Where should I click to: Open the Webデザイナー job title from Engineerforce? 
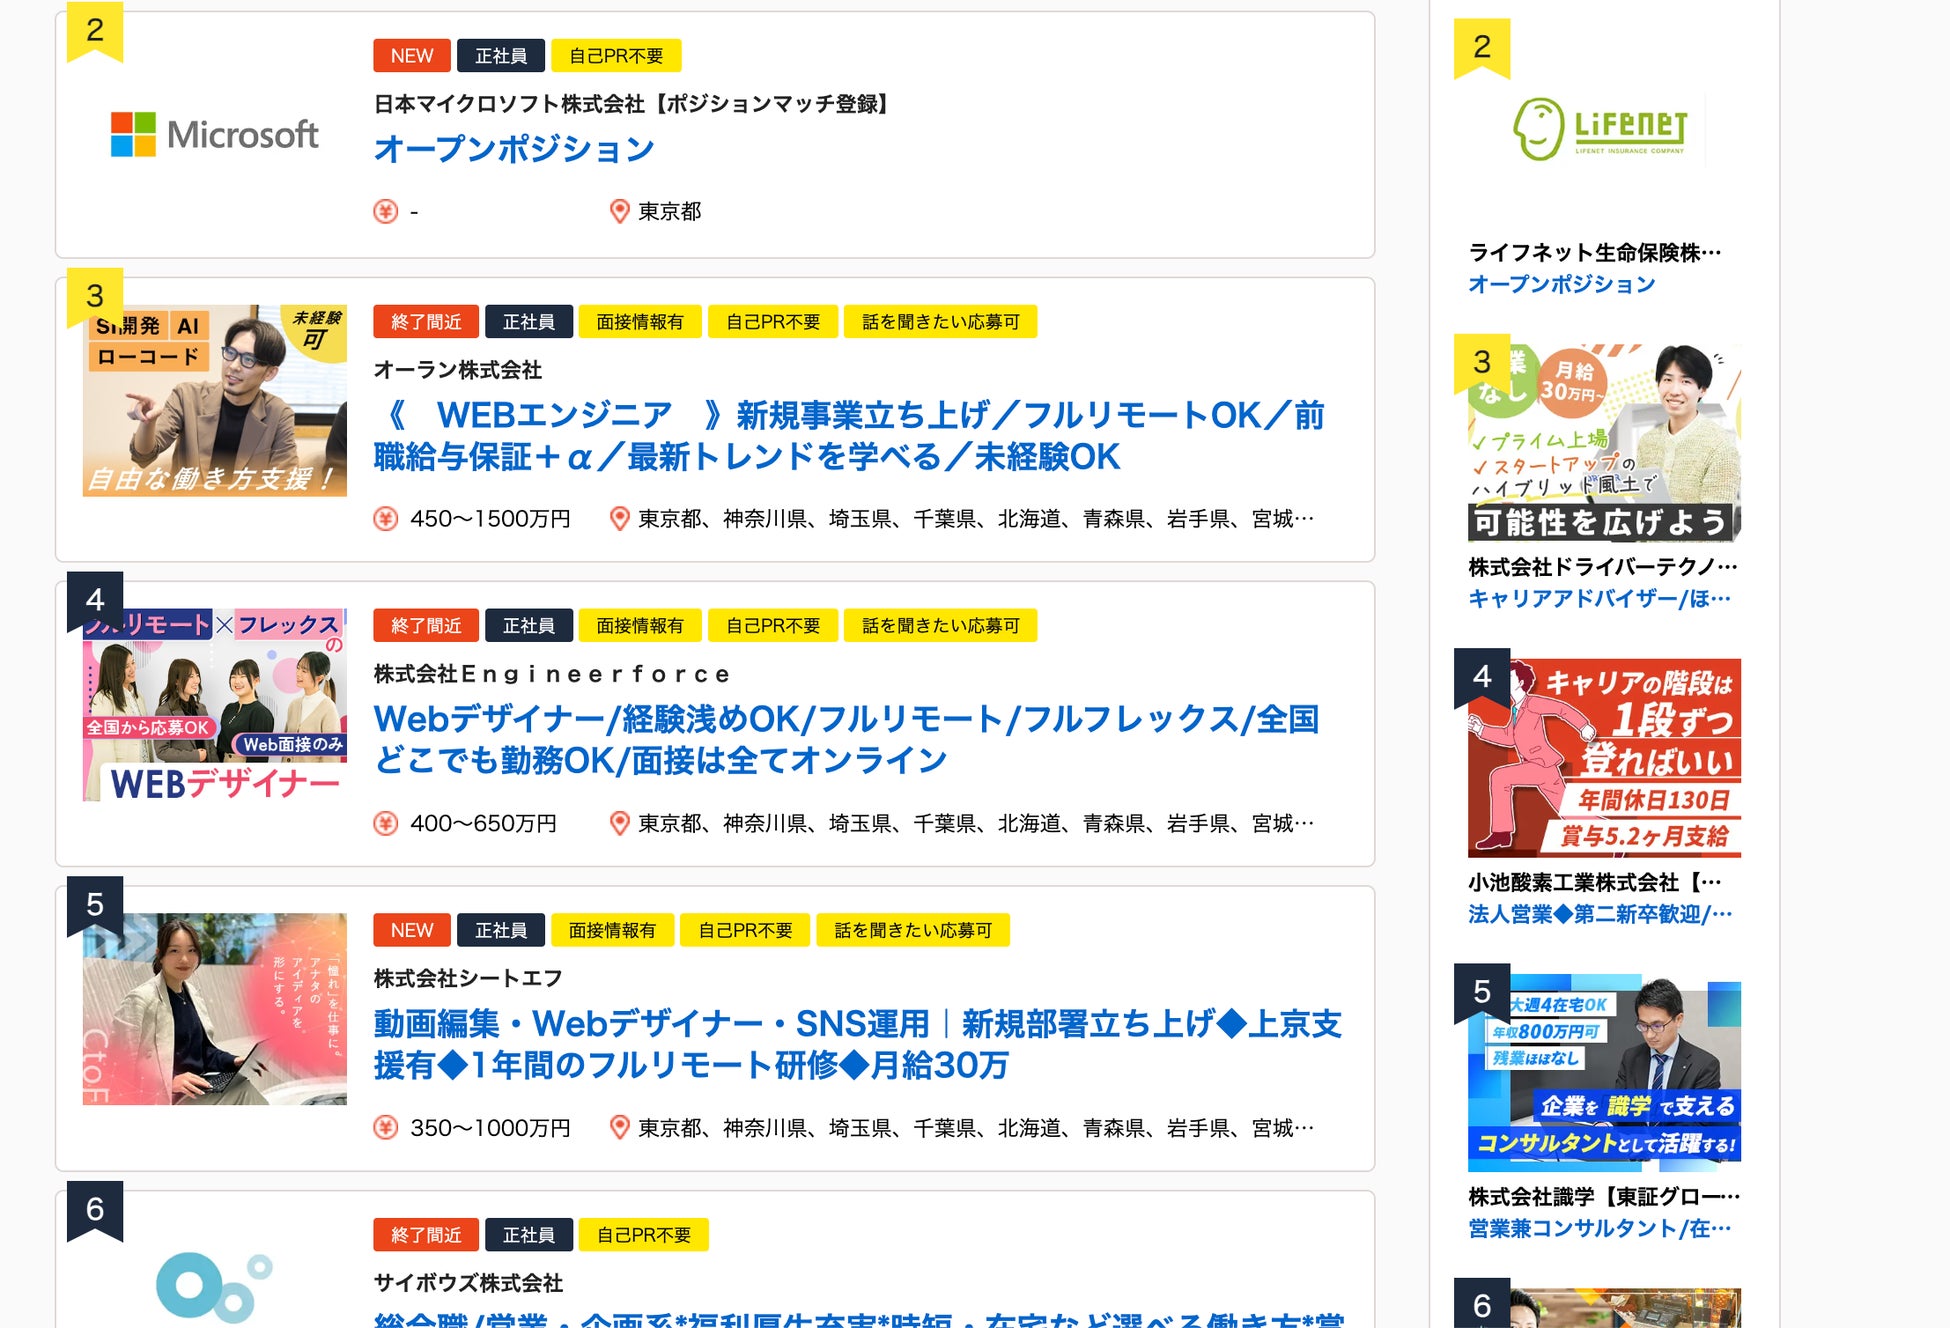coord(846,739)
